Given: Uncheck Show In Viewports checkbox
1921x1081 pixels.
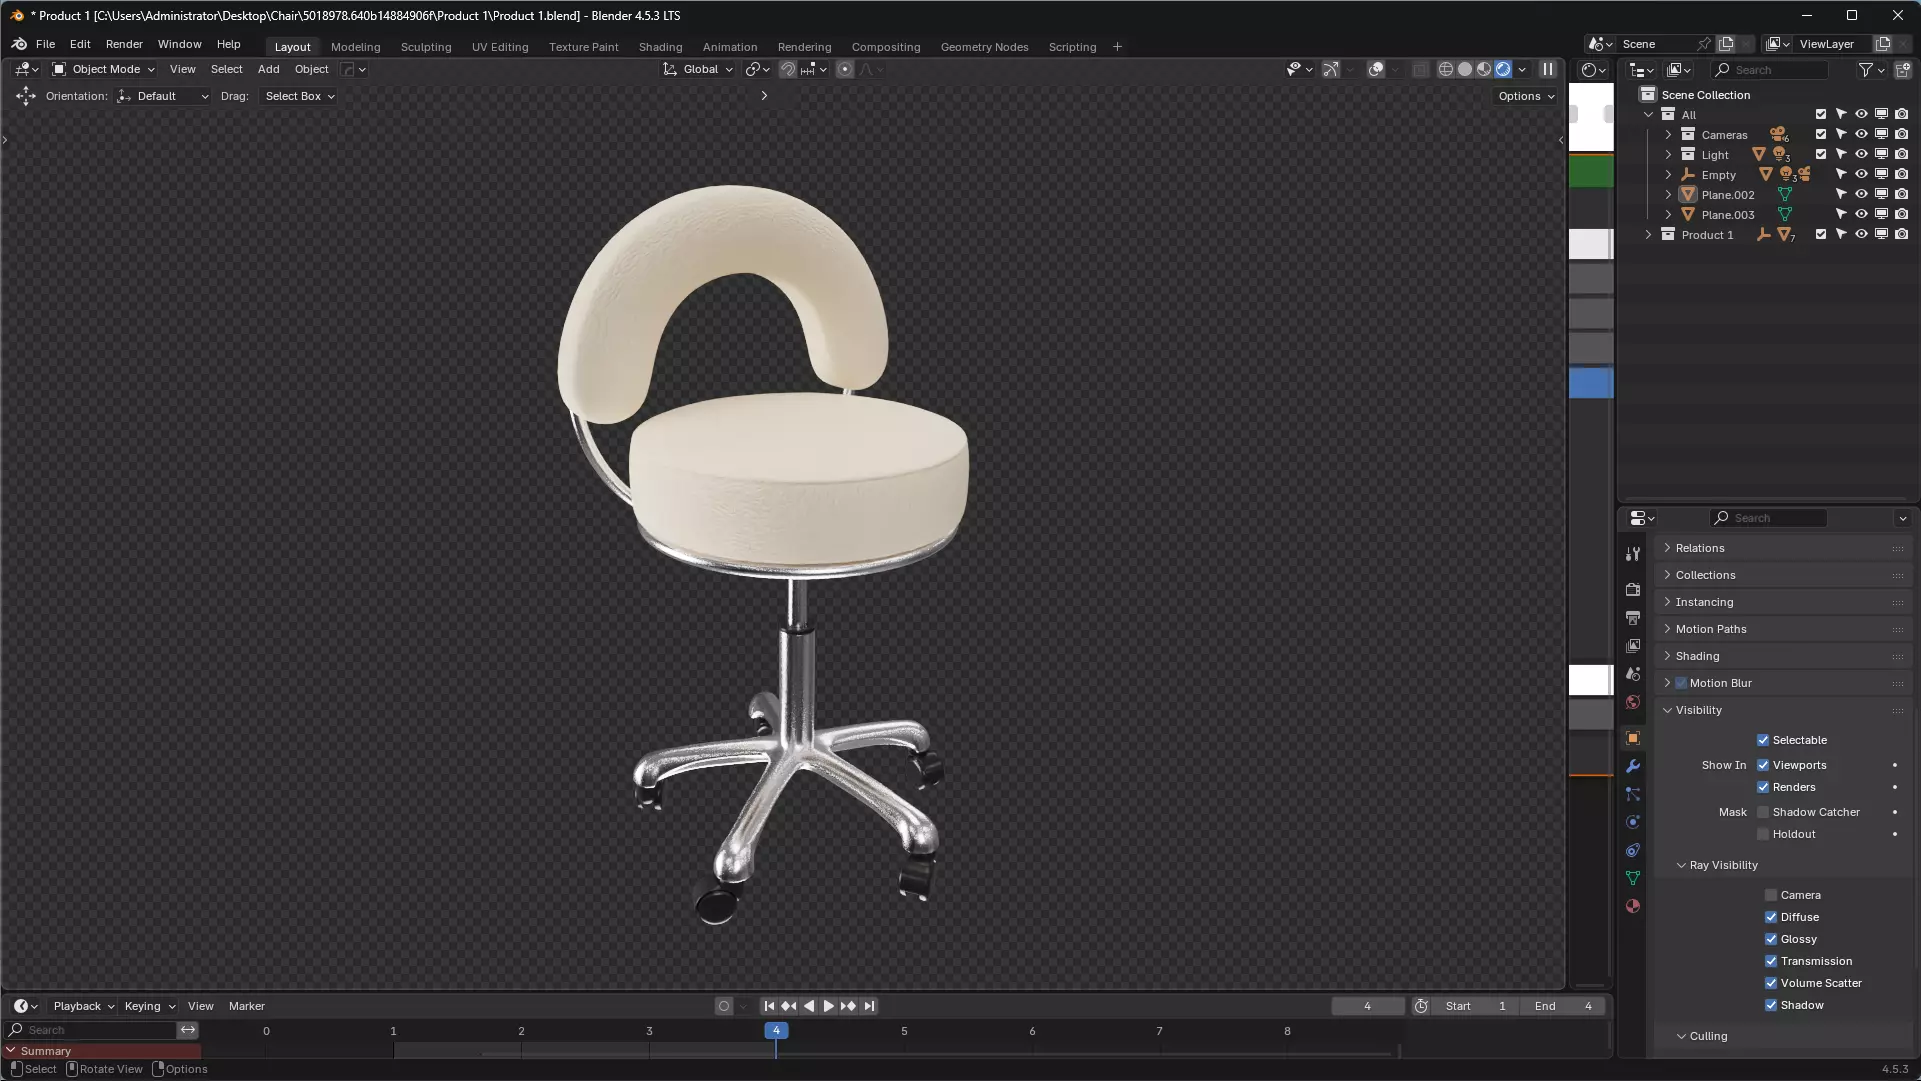Looking at the screenshot, I should (x=1763, y=765).
